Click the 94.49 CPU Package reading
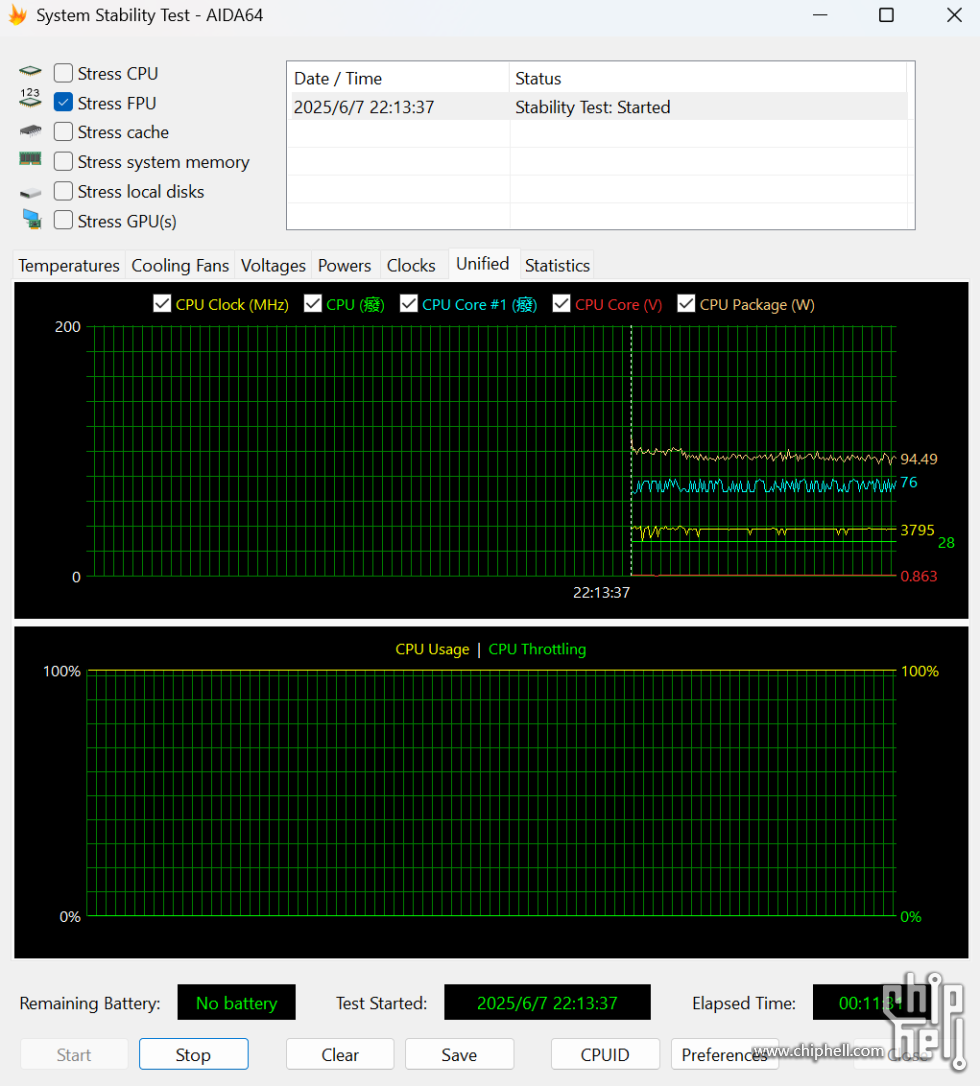 click(918, 459)
